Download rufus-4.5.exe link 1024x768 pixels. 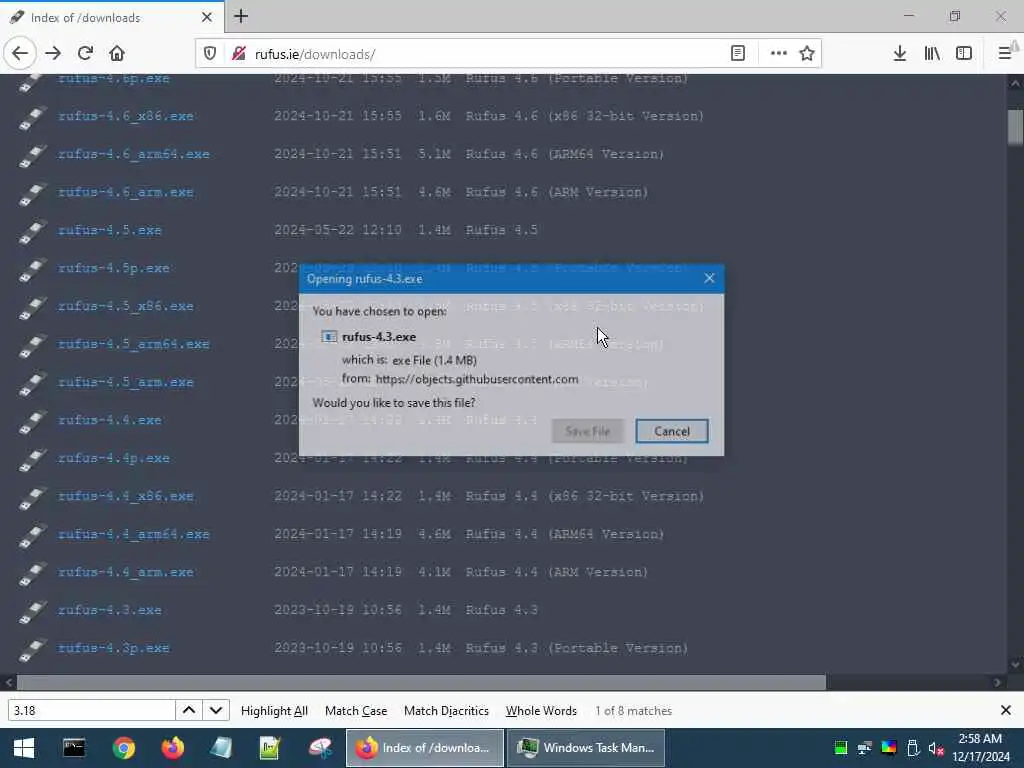[110, 230]
